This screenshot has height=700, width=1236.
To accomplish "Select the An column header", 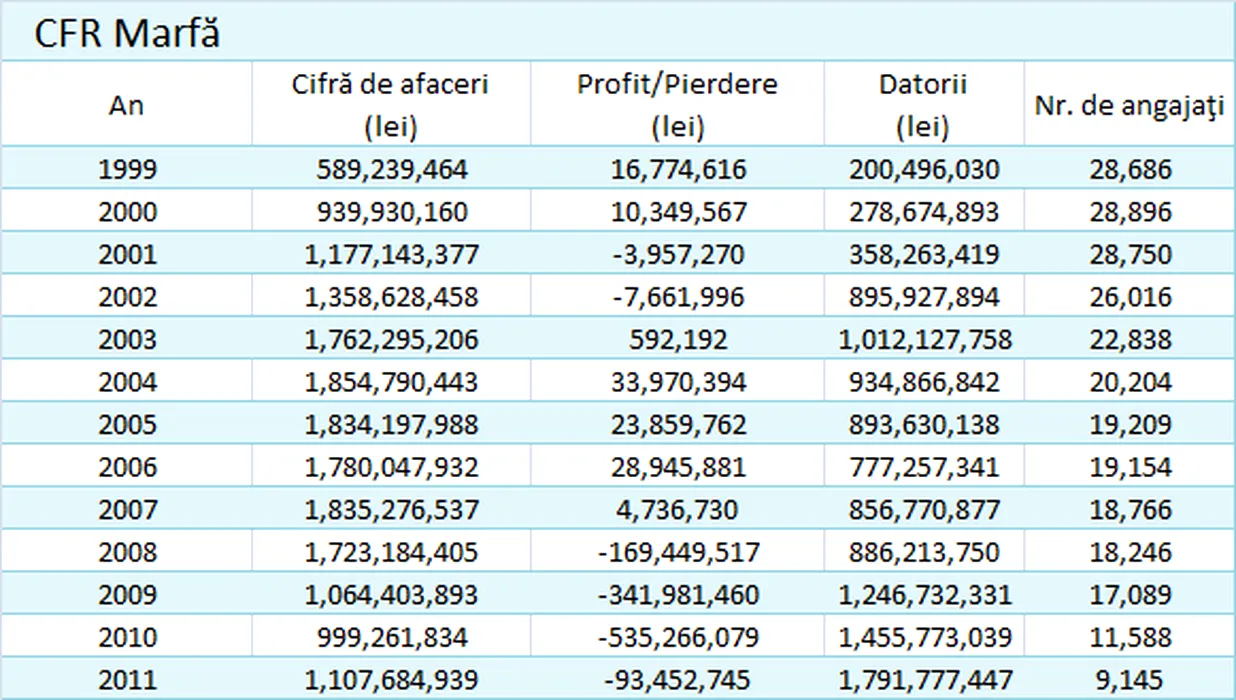I will pos(126,105).
